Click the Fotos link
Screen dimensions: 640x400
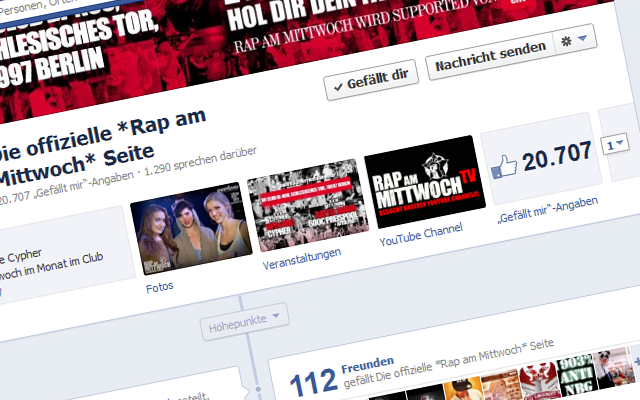pyautogui.click(x=160, y=287)
